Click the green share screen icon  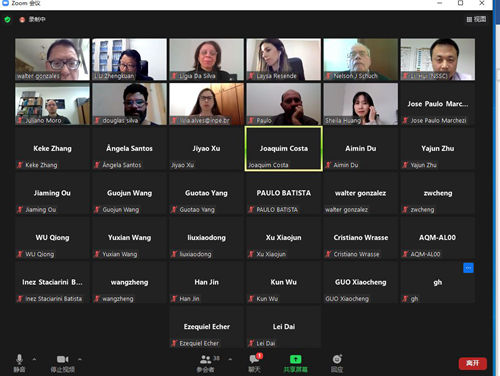click(295, 359)
